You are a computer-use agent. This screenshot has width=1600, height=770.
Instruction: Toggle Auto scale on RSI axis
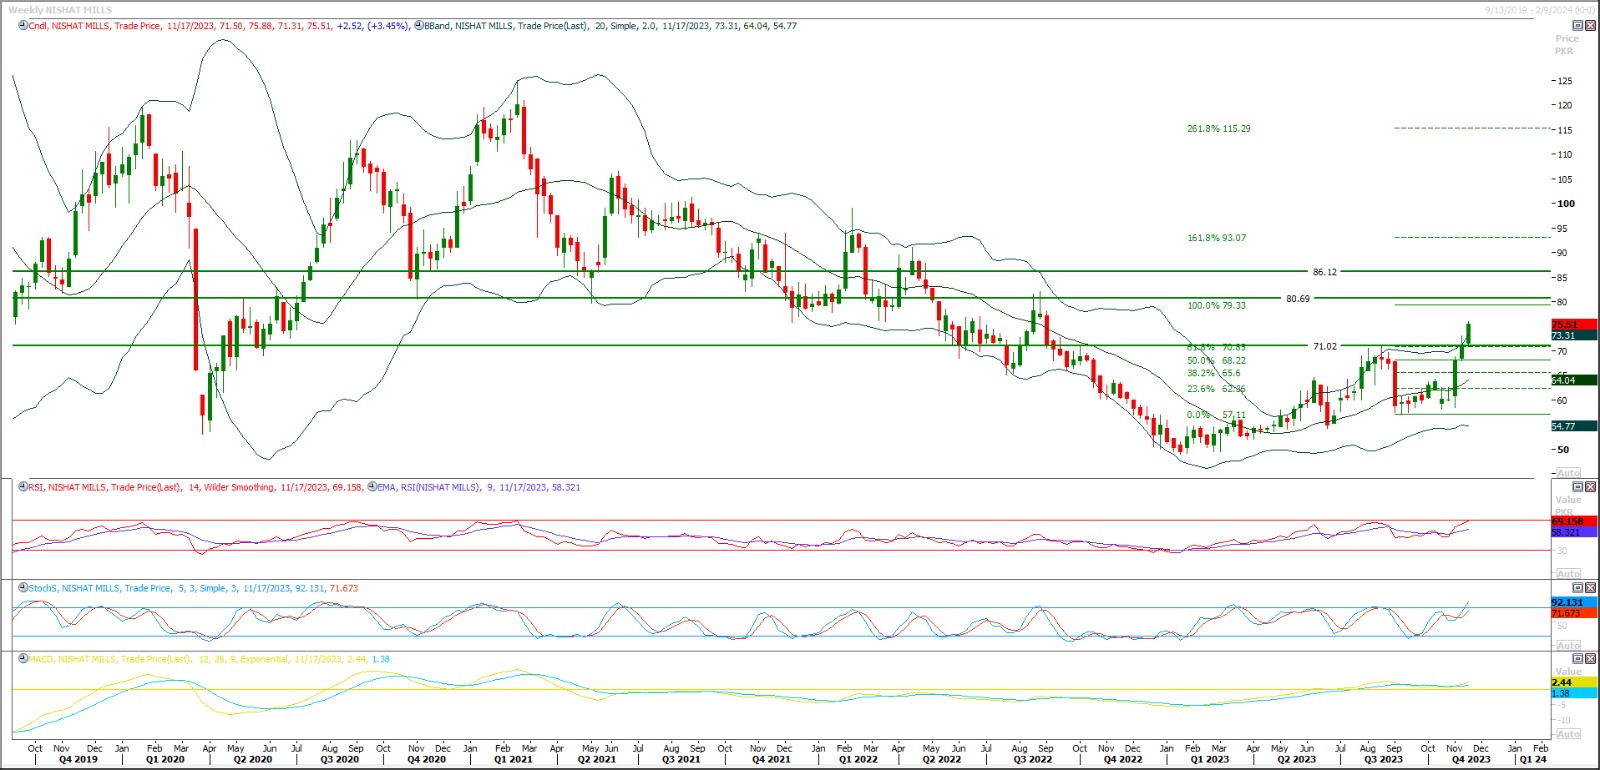tap(1568, 574)
